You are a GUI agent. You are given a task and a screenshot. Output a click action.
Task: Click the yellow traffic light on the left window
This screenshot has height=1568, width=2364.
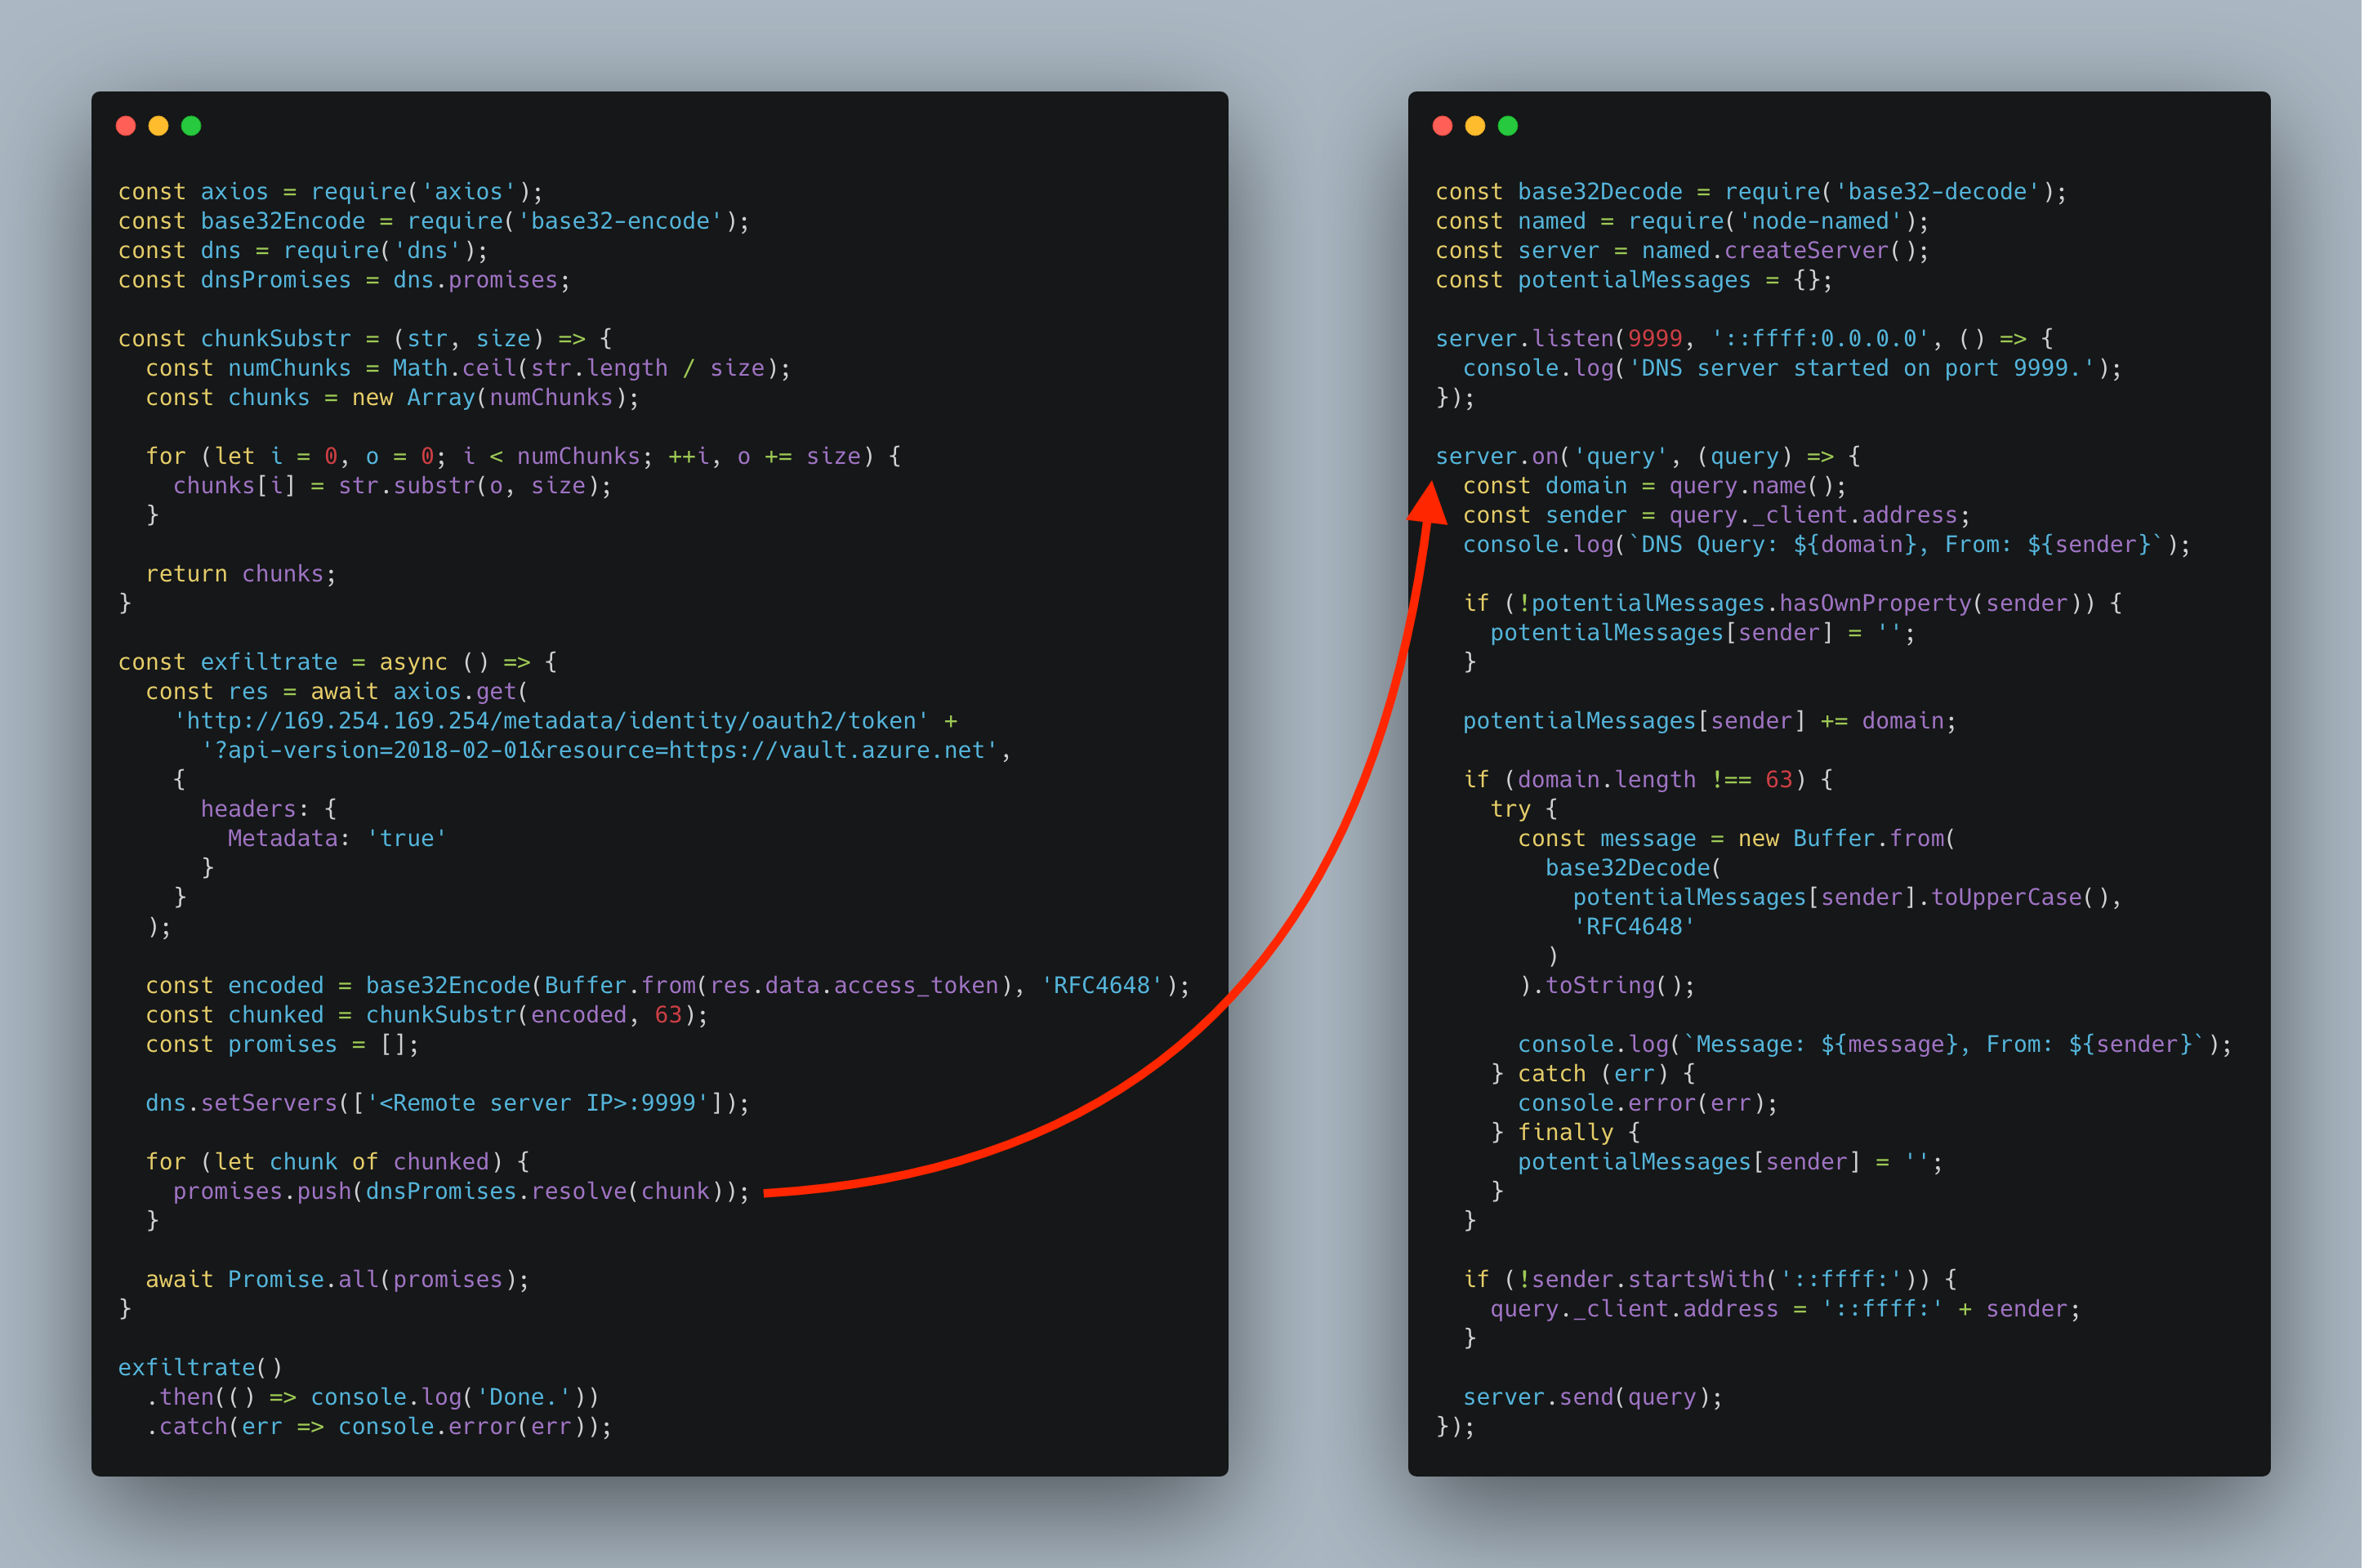(159, 125)
